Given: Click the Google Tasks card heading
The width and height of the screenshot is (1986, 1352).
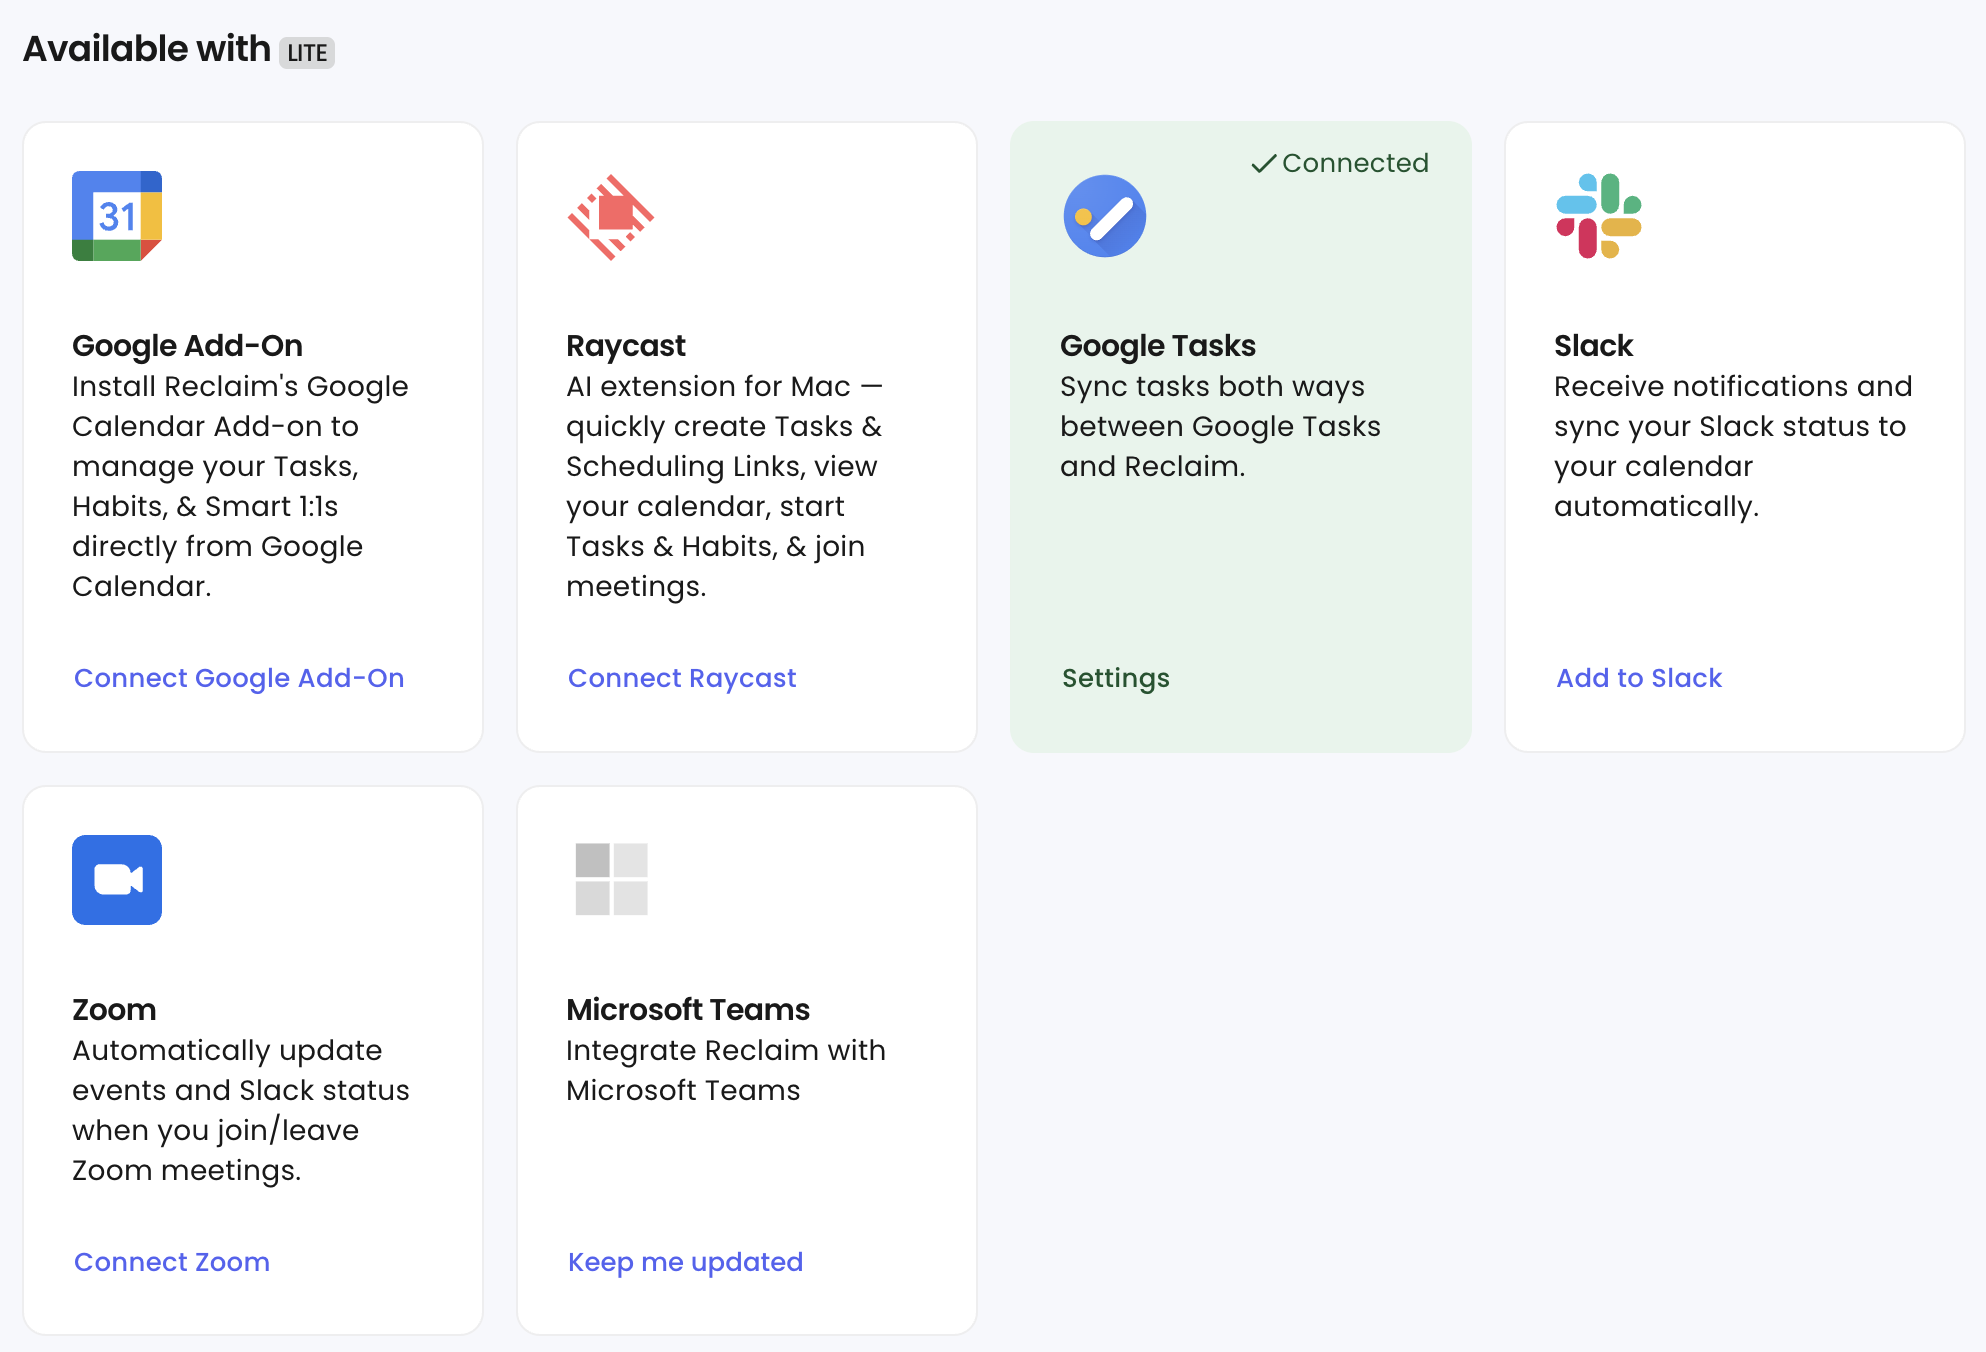Looking at the screenshot, I should [1157, 346].
